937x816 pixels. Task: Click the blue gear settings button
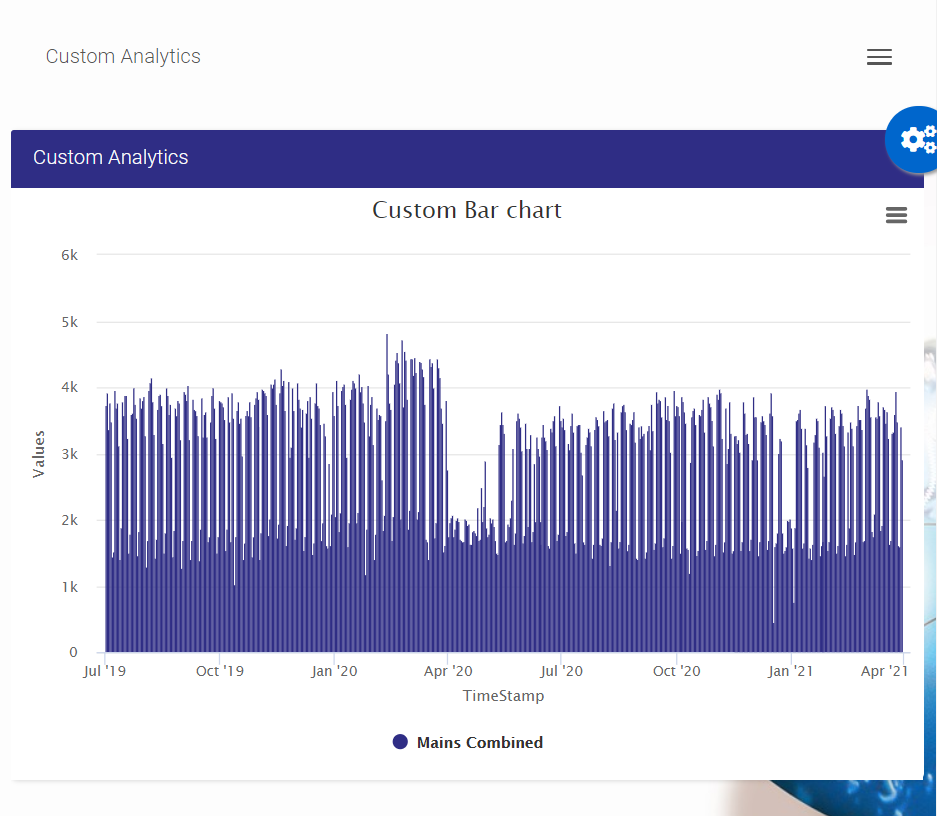pos(915,139)
